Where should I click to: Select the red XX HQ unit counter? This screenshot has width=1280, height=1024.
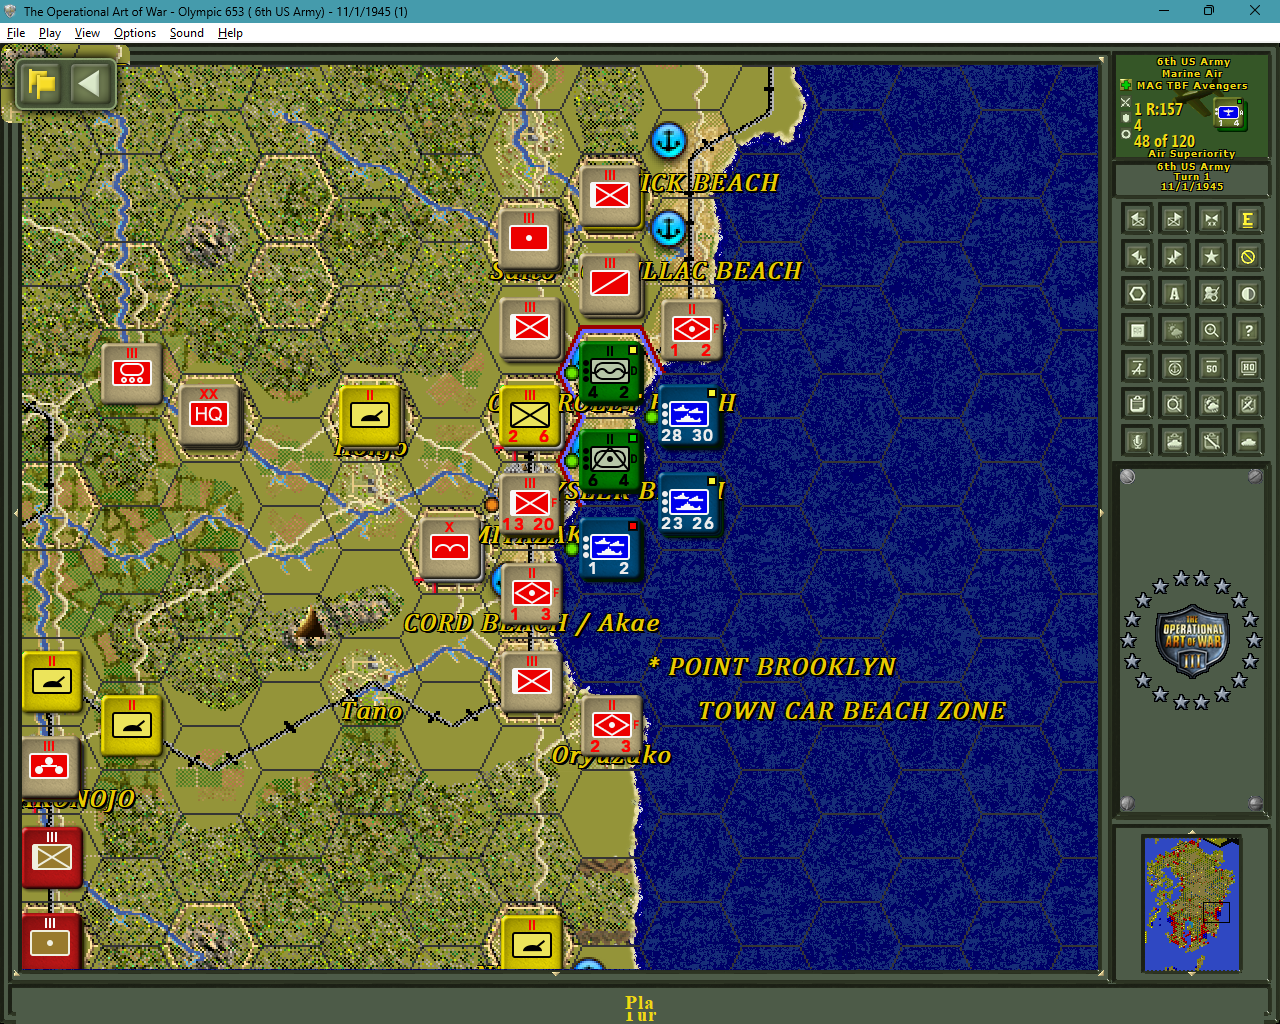coord(209,415)
